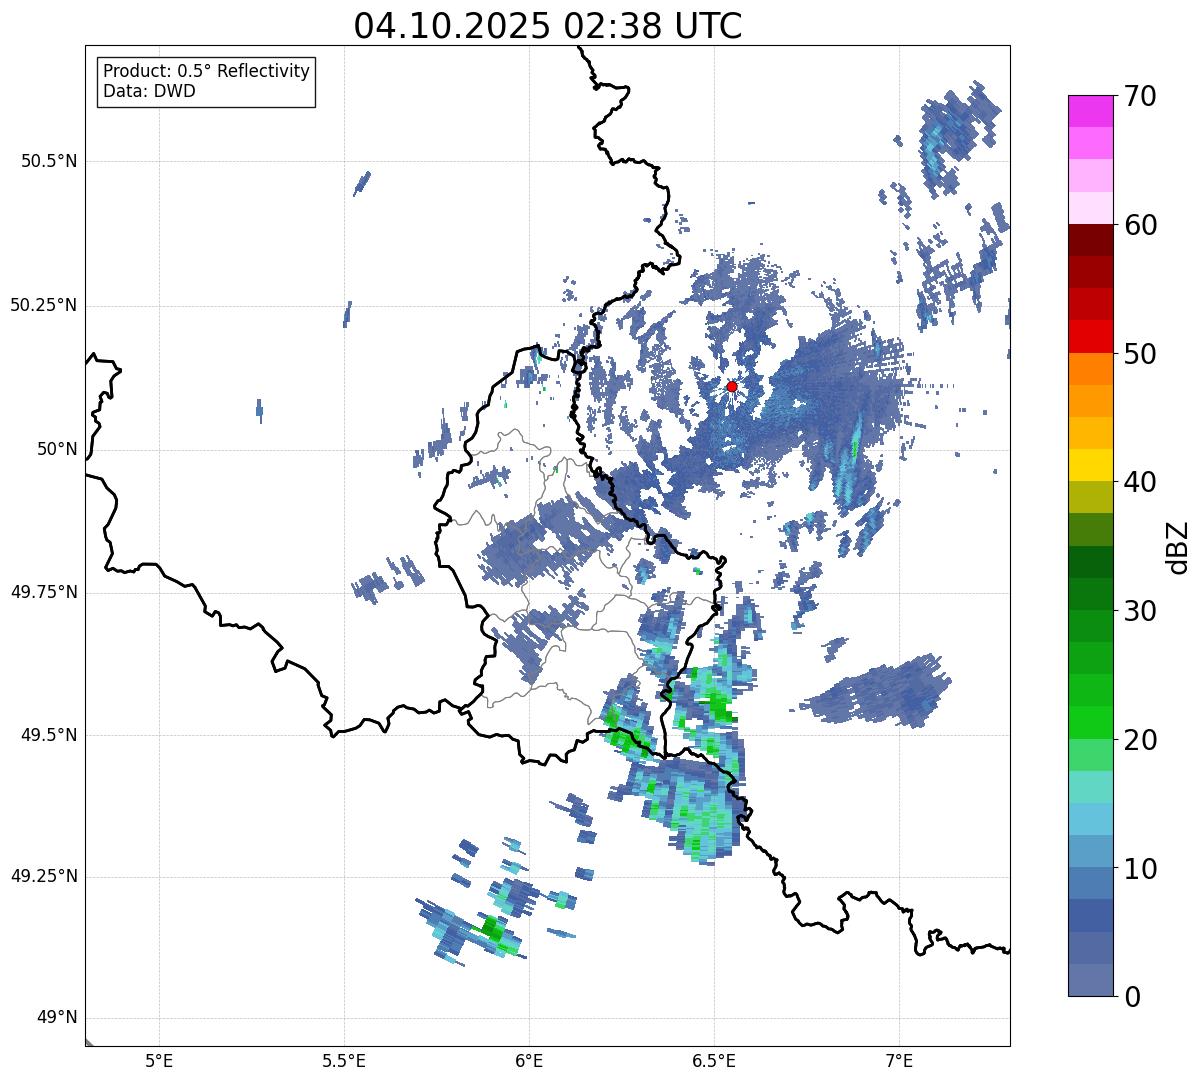This screenshot has height=1081, width=1202.
Task: Click the yellow colorbar swatch above 40
Action: pos(1091,466)
